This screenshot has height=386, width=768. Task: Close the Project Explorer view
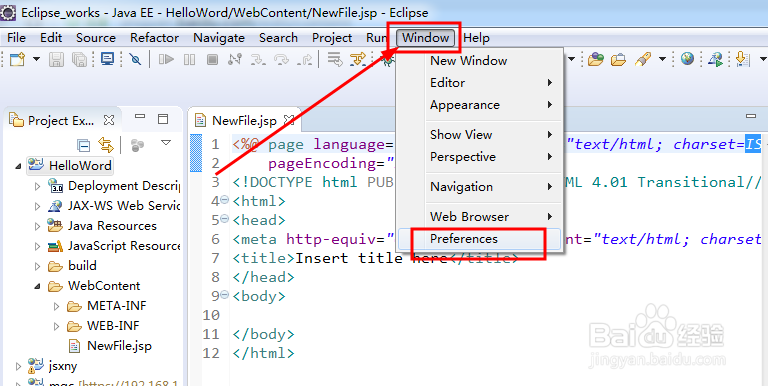(109, 120)
